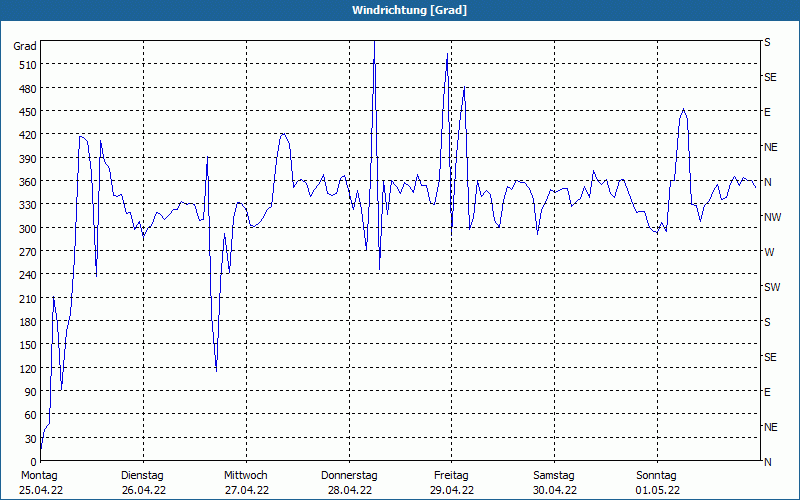Click the '60' y-axis tick label
The height and width of the screenshot is (500, 800).
coord(31,415)
